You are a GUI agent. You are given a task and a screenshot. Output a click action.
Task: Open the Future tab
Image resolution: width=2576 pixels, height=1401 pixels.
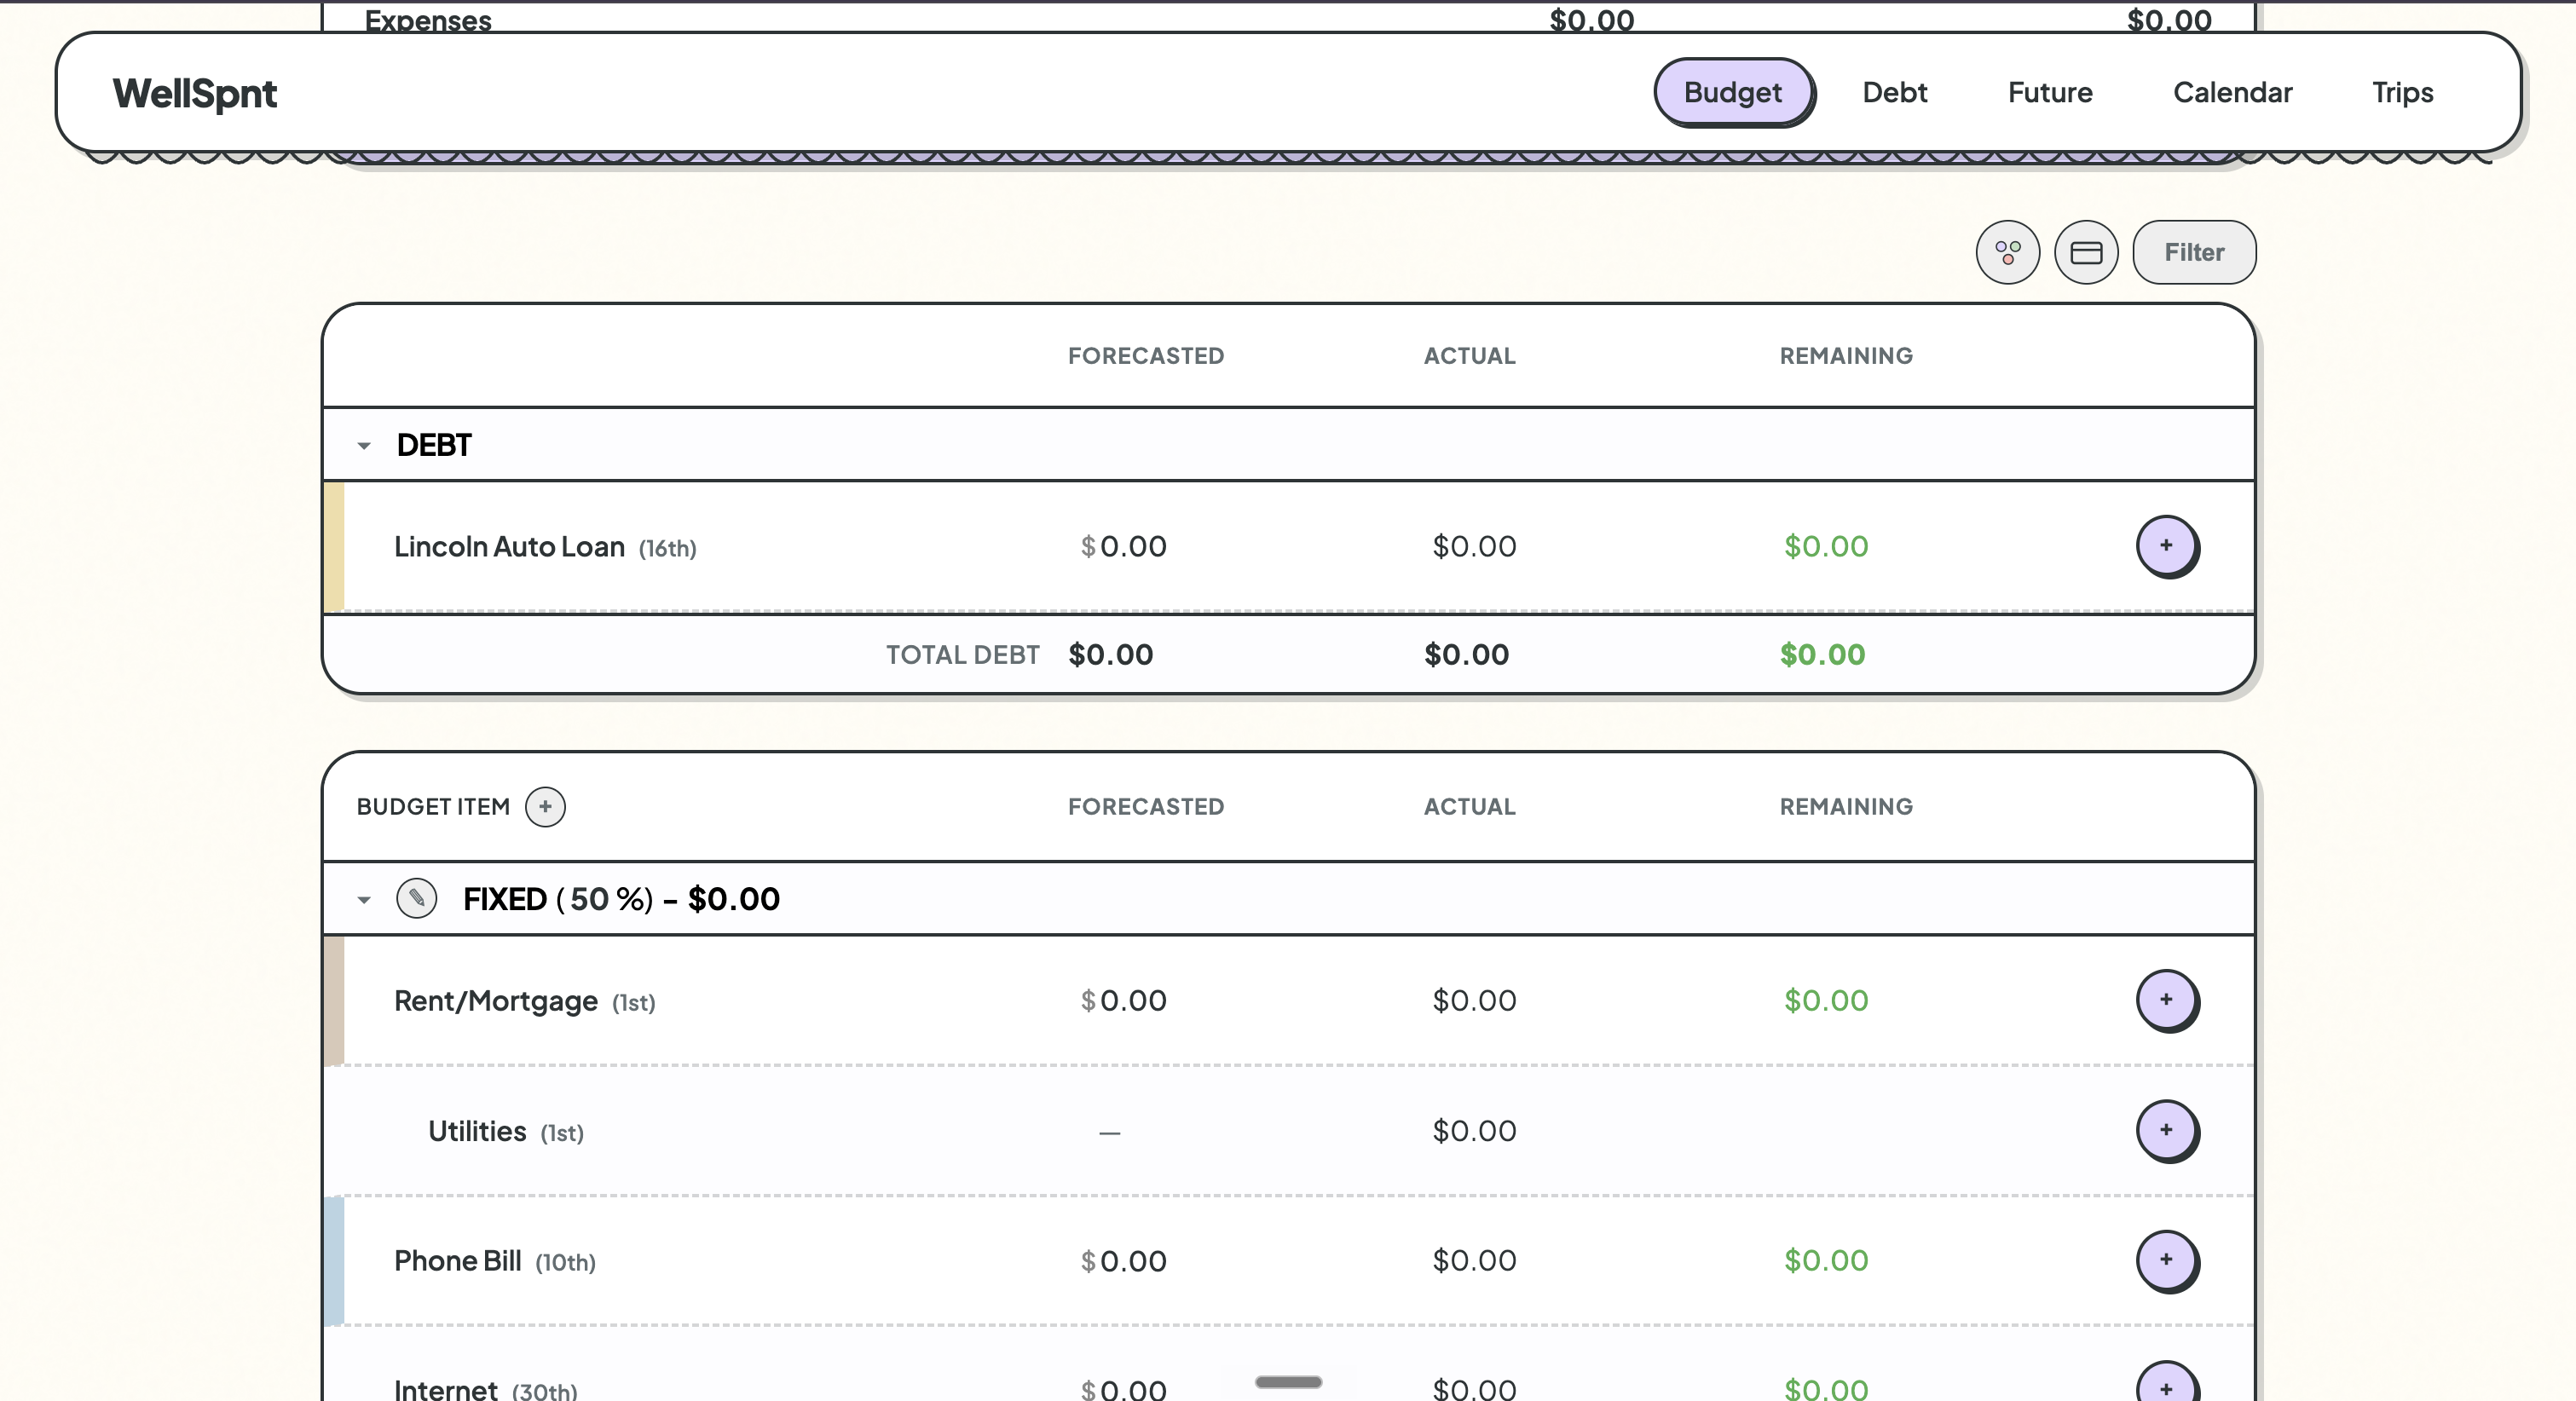point(2050,92)
